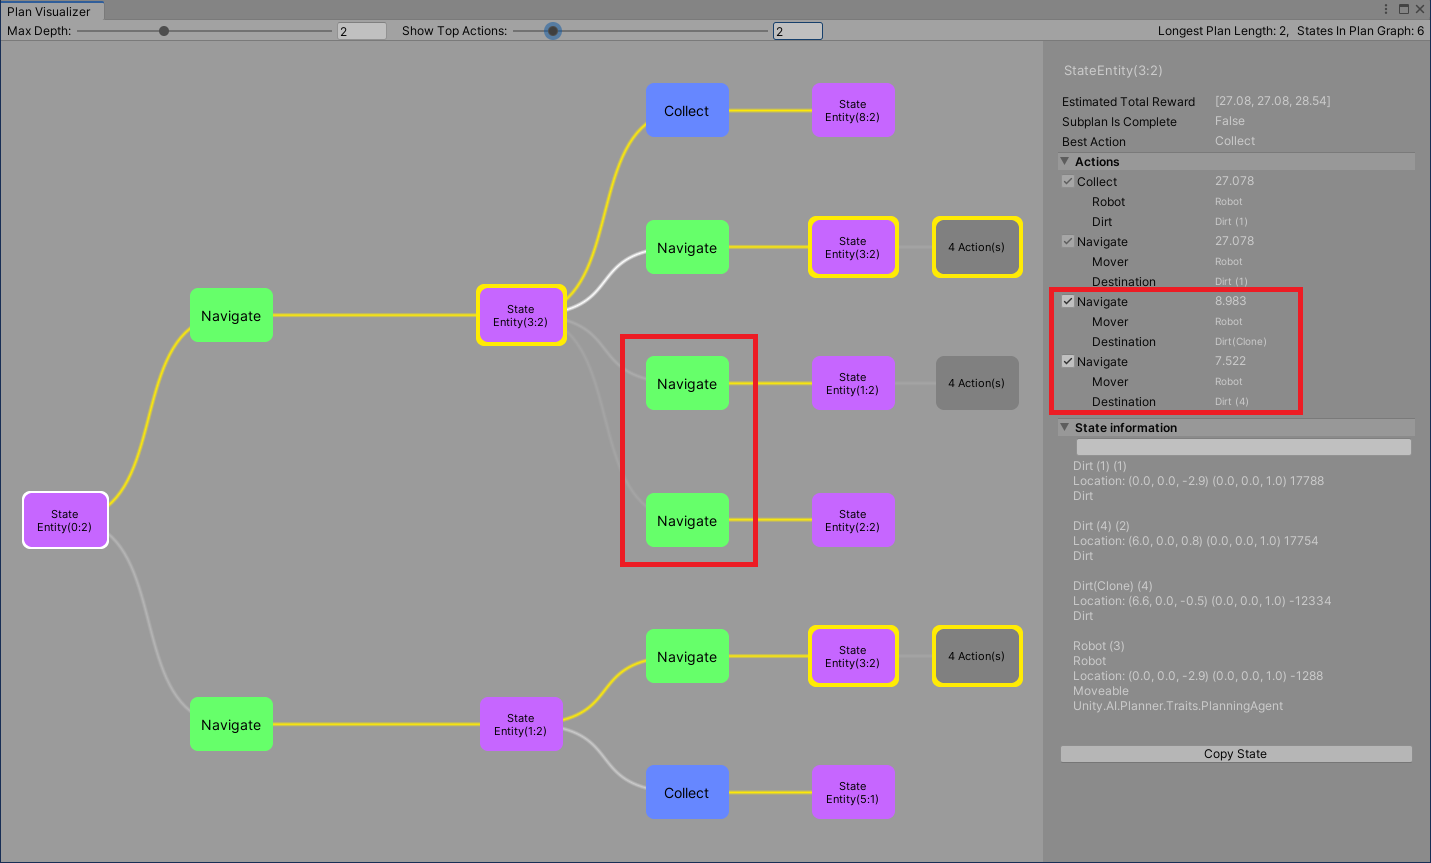Maximize the Plan Visualizer window

pos(1403,9)
